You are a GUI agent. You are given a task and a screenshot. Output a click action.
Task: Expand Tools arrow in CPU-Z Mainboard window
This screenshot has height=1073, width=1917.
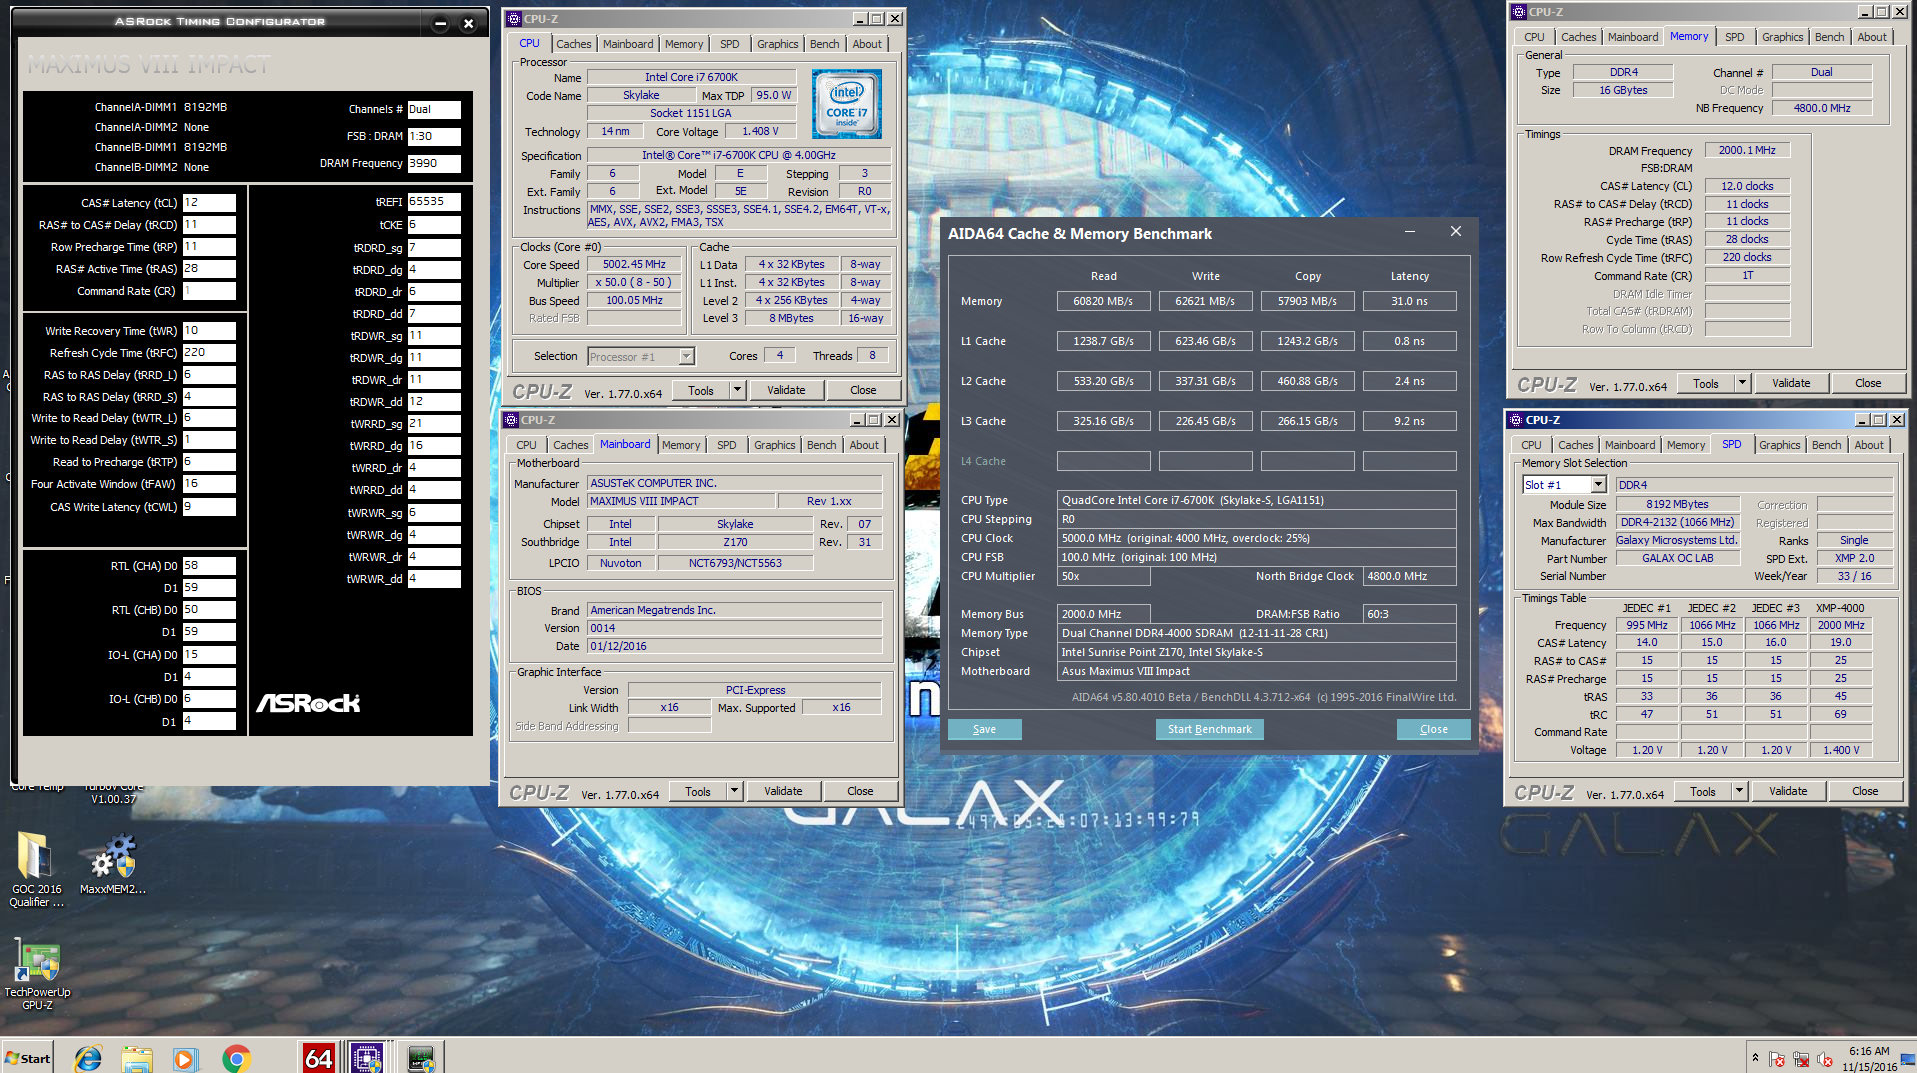click(x=735, y=791)
